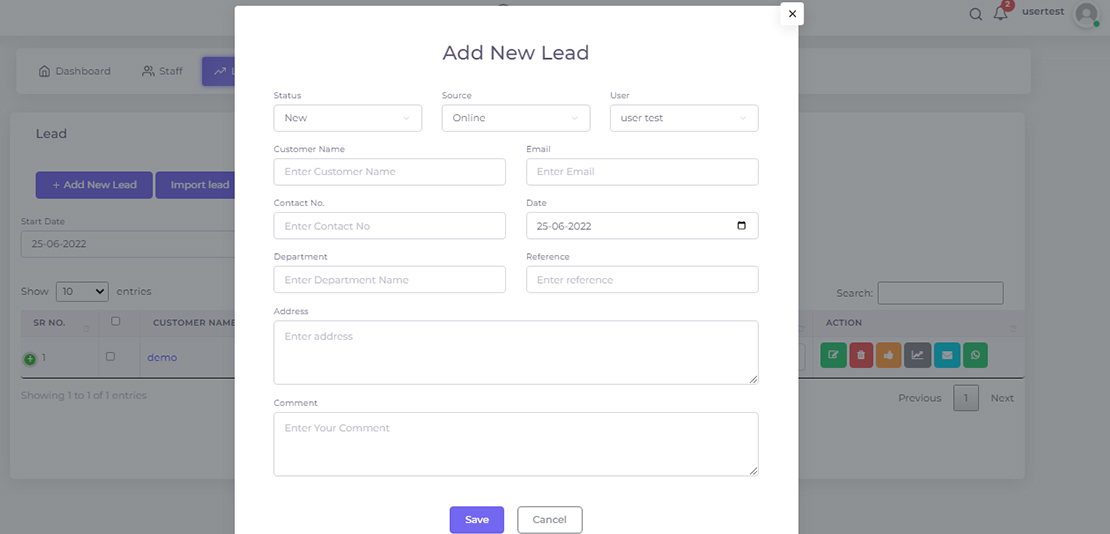This screenshot has width=1110, height=534.
Task: Click Next pagination link
Action: 1002,398
